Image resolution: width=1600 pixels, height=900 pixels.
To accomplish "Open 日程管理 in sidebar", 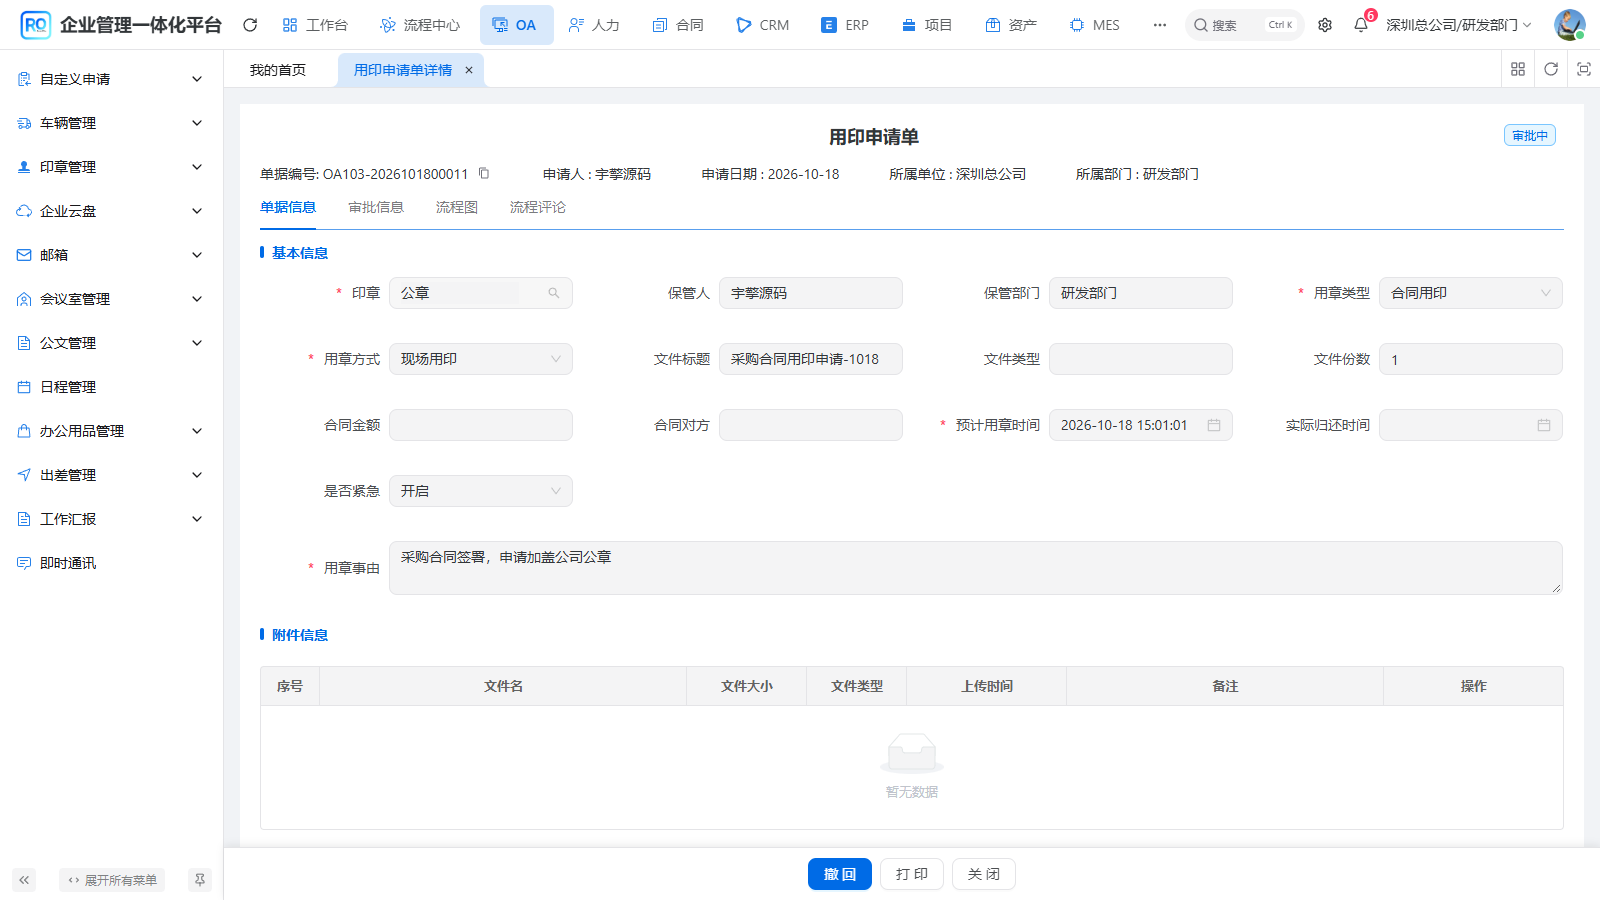I will click(111, 387).
